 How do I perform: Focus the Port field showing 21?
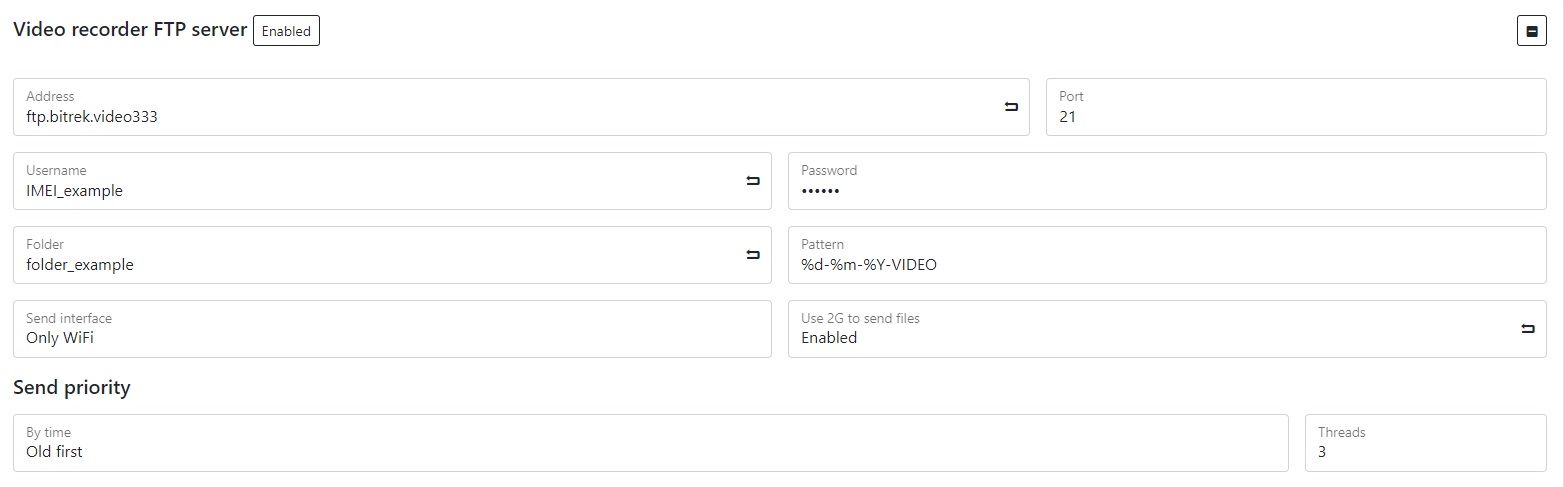click(x=1295, y=116)
